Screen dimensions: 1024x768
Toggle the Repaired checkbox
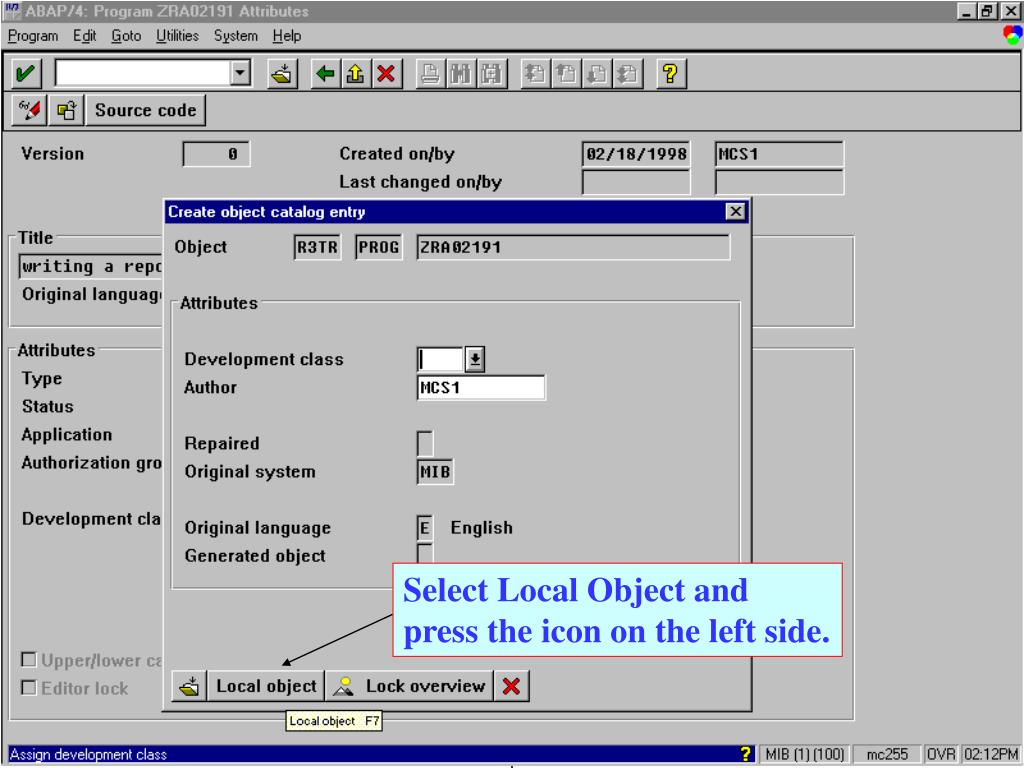pyautogui.click(x=424, y=443)
